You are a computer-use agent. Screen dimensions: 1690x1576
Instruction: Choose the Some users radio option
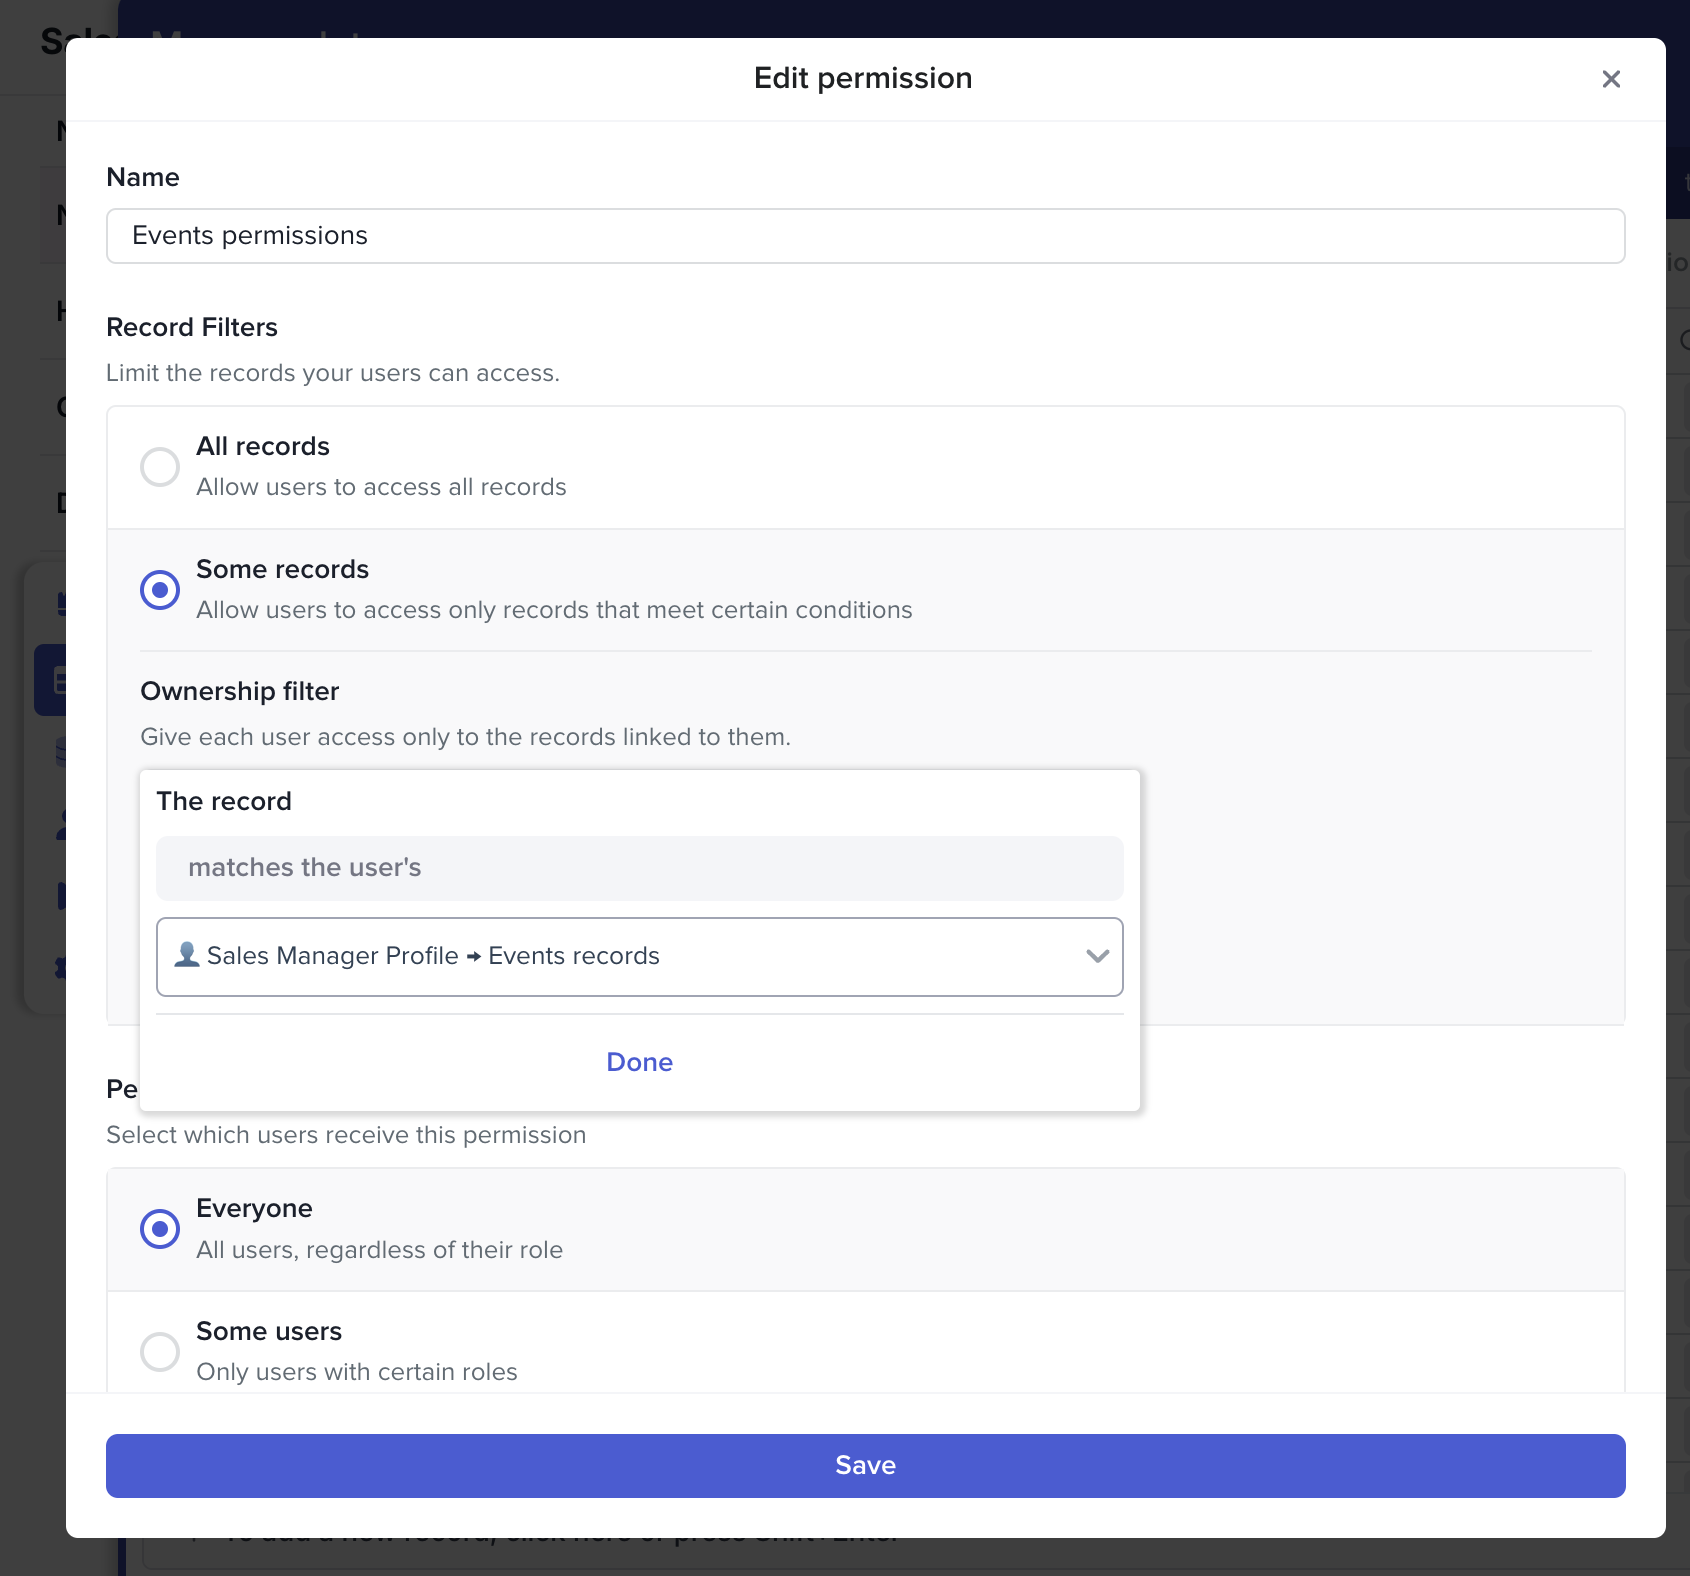click(x=160, y=1352)
